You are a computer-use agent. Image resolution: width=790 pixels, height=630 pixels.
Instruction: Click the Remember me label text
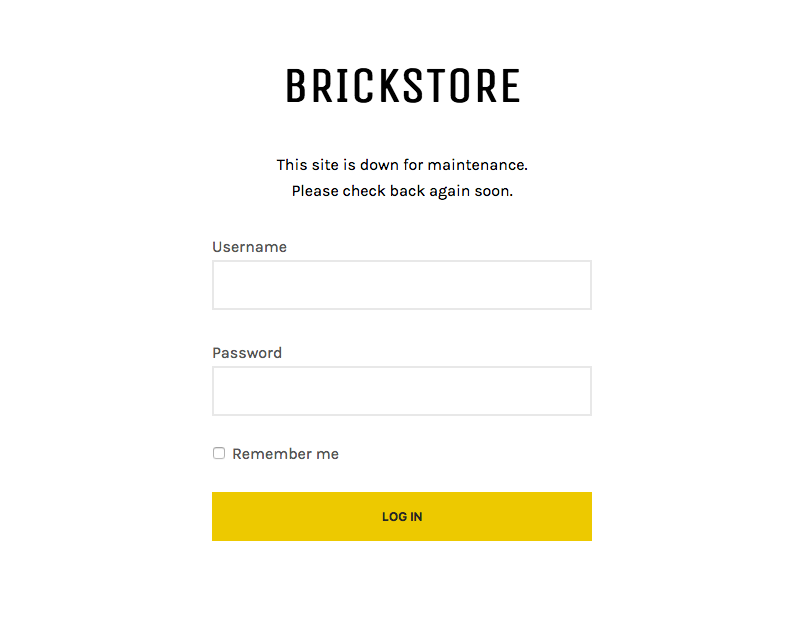click(285, 454)
